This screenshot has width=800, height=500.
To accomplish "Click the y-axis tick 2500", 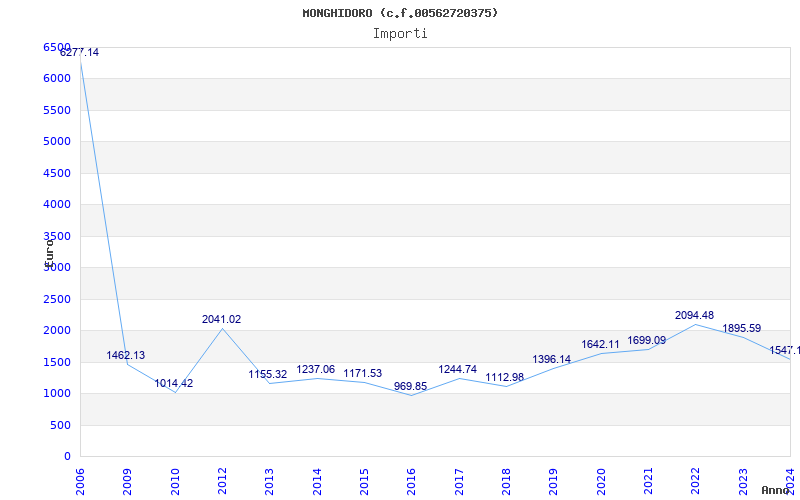I will coord(57,299).
